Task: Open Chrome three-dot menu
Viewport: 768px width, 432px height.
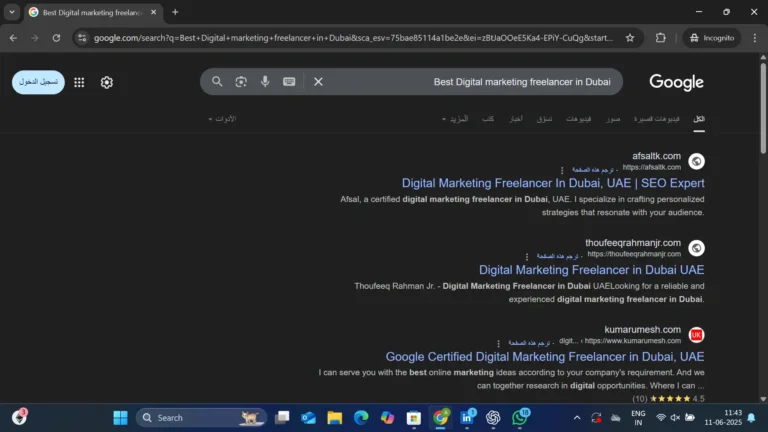Action: pos(755,38)
